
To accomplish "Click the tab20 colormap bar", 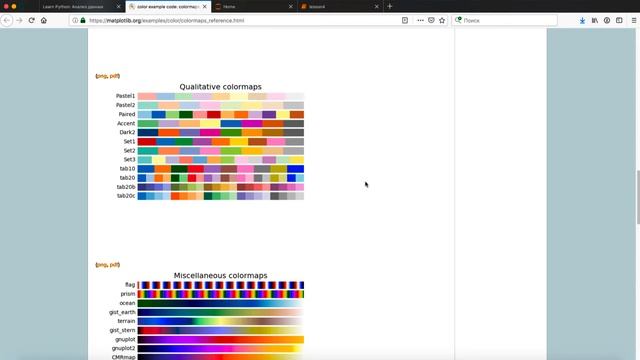I will pos(220,178).
